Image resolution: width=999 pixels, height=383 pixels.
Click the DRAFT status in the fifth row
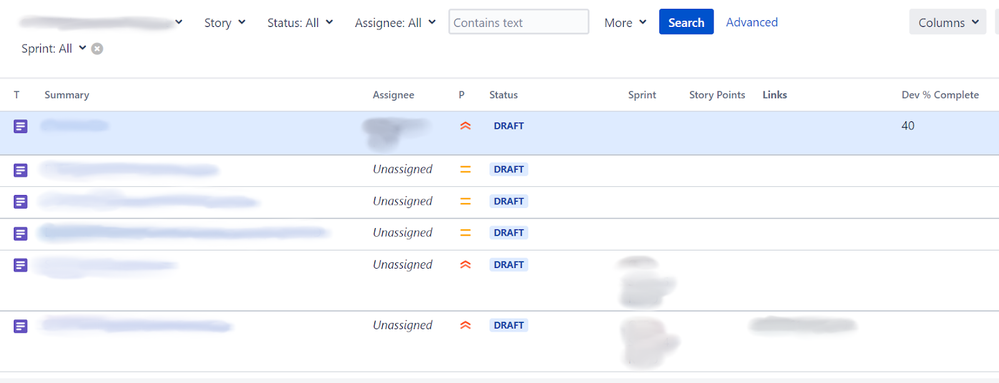[509, 264]
